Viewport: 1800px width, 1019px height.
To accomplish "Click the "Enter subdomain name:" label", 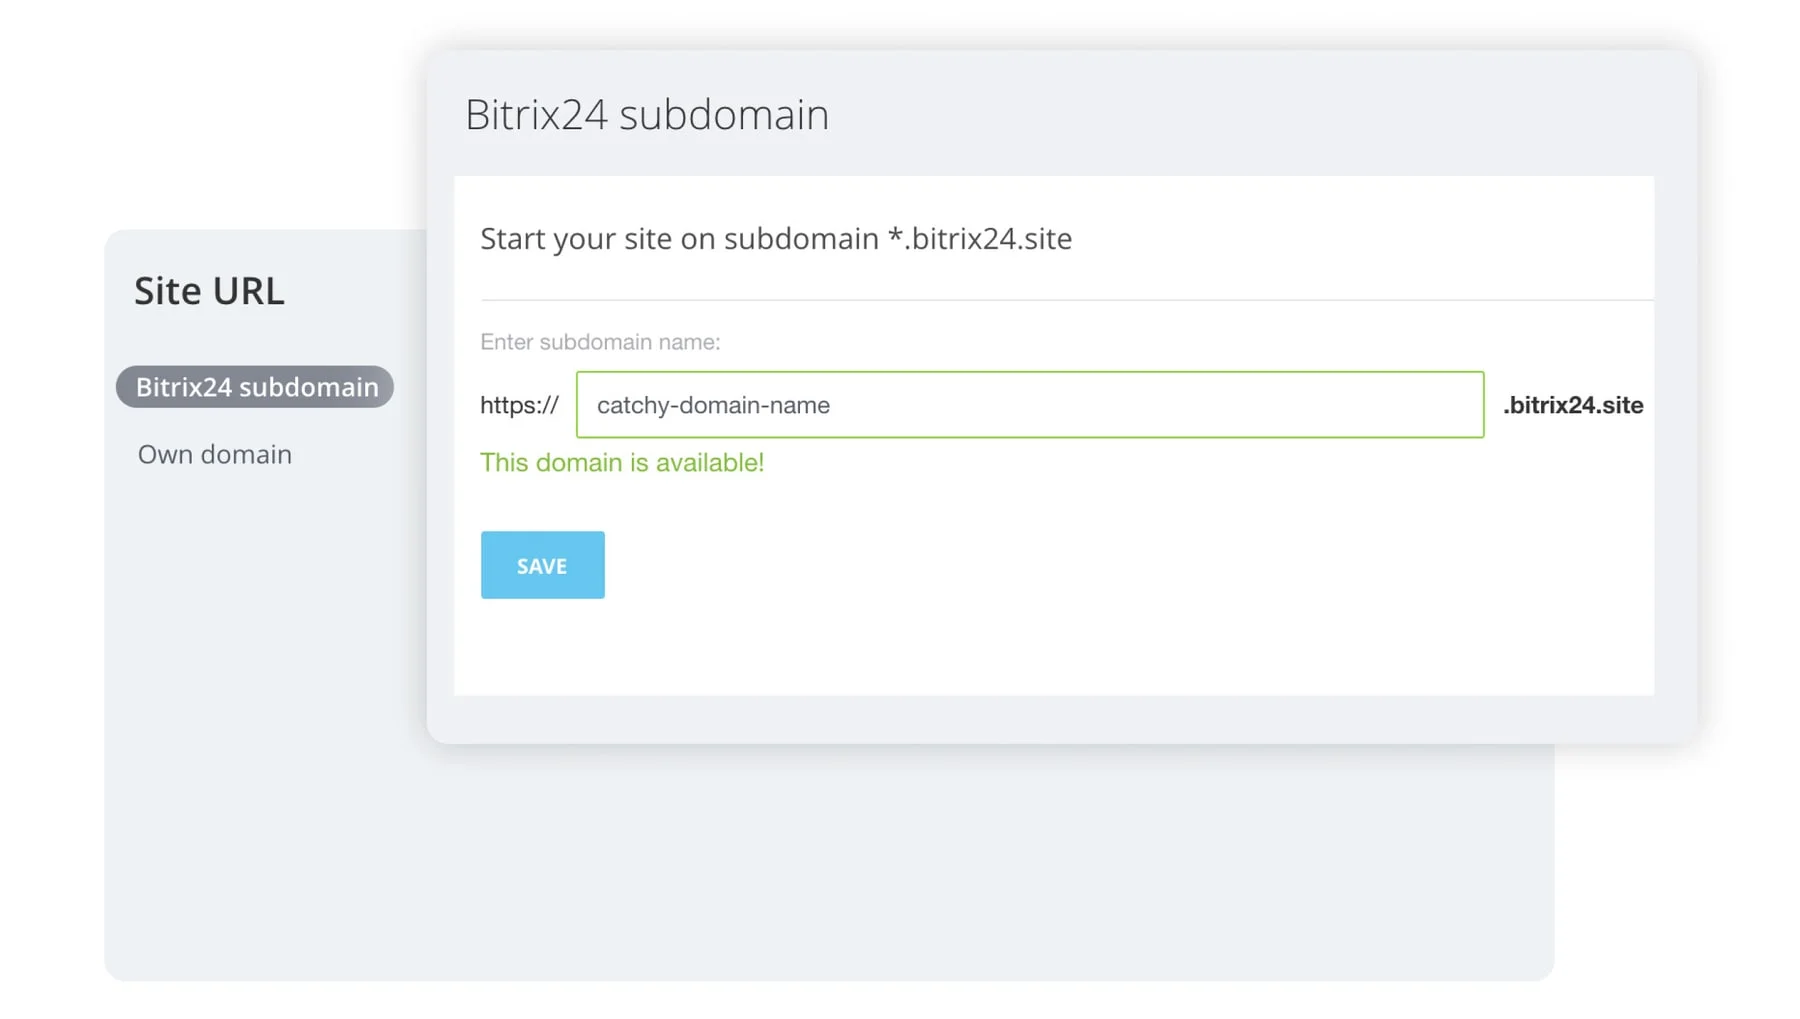I will (600, 342).
